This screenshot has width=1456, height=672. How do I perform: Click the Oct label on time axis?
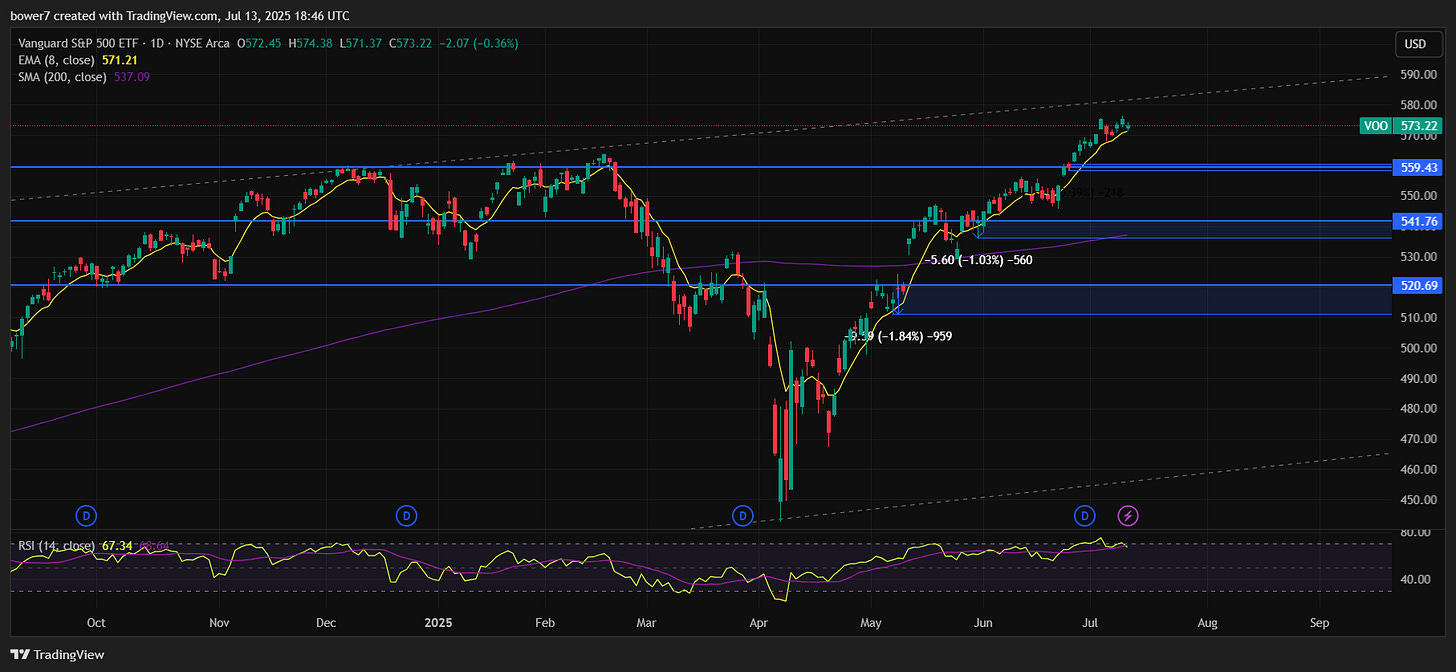click(97, 622)
